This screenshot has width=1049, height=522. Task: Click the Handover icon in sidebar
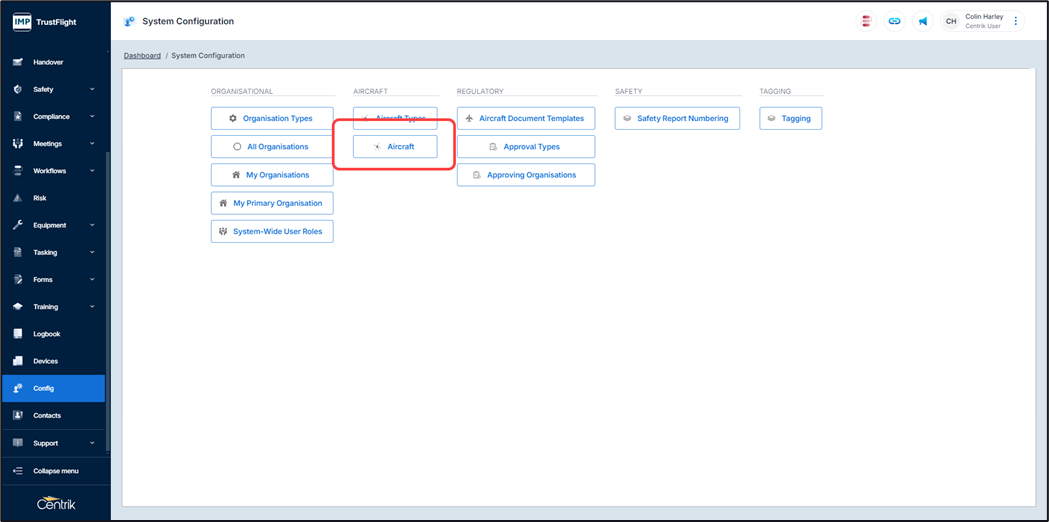[17, 62]
